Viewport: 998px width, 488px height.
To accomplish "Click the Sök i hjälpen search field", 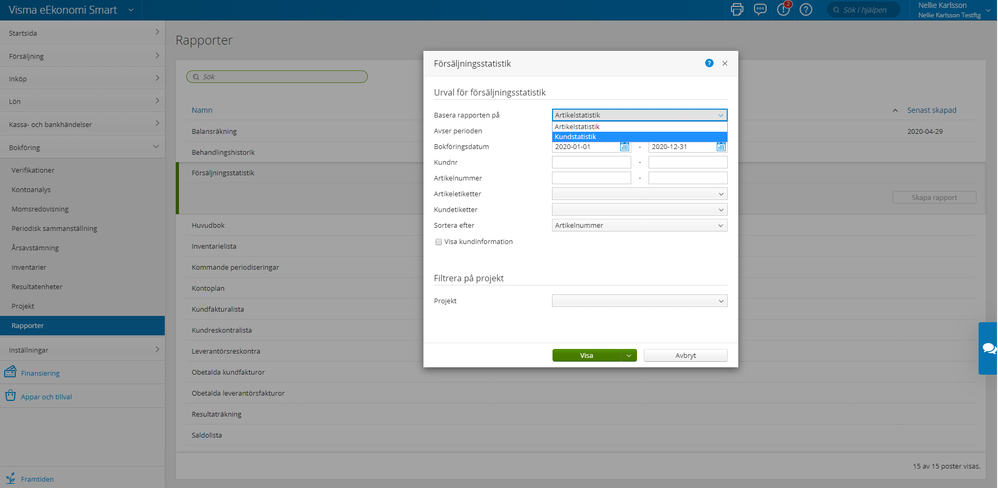I will coord(864,10).
